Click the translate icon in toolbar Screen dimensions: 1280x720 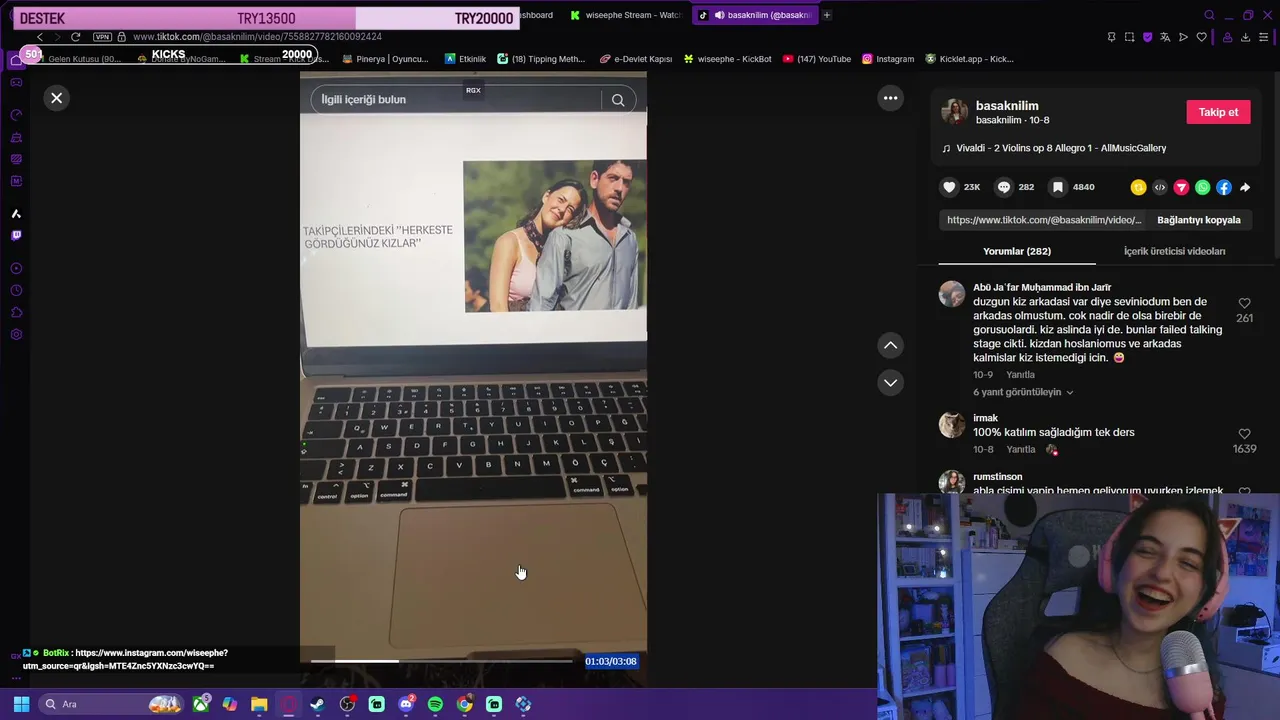1165,37
